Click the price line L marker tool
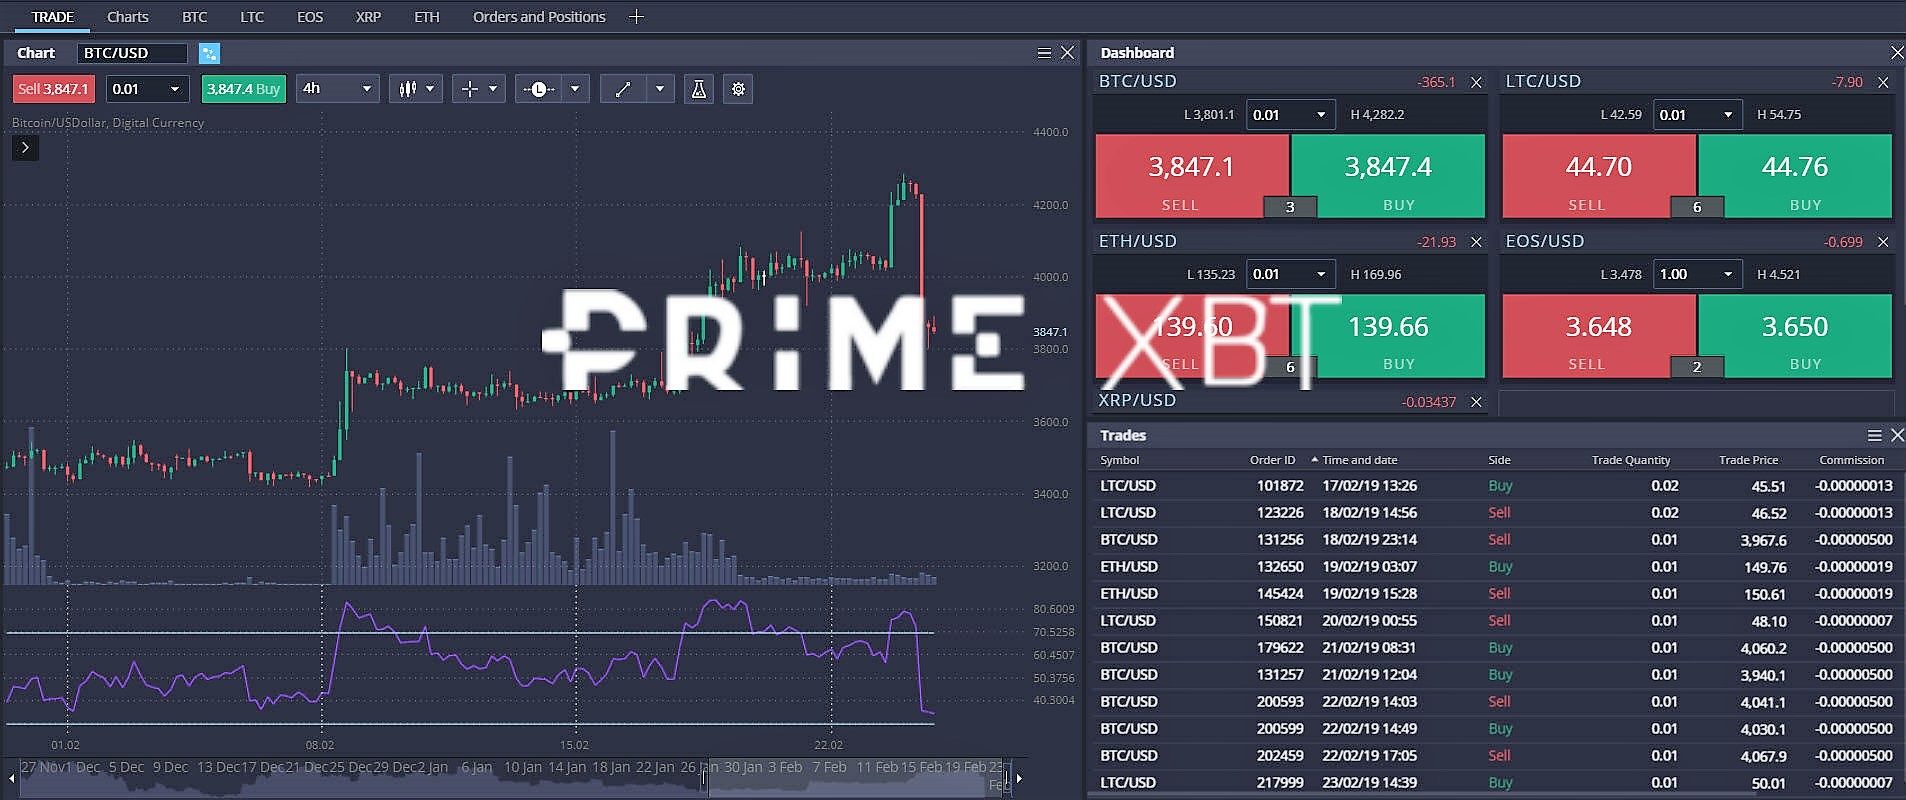The image size is (1906, 800). click(539, 89)
